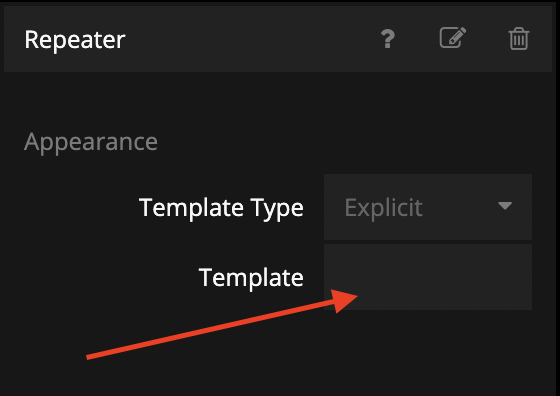
Task: Click the Template Type label
Action: tap(221, 208)
